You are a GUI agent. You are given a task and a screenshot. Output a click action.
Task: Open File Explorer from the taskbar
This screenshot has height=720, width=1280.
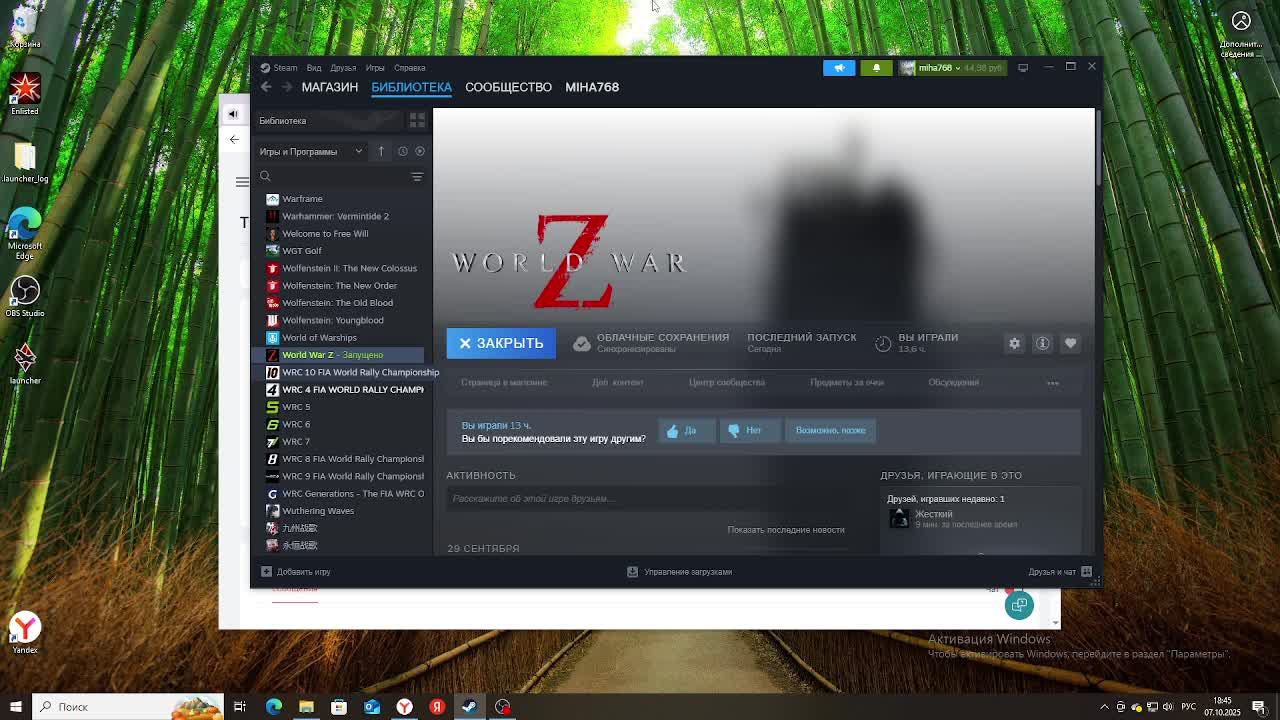pyautogui.click(x=306, y=707)
